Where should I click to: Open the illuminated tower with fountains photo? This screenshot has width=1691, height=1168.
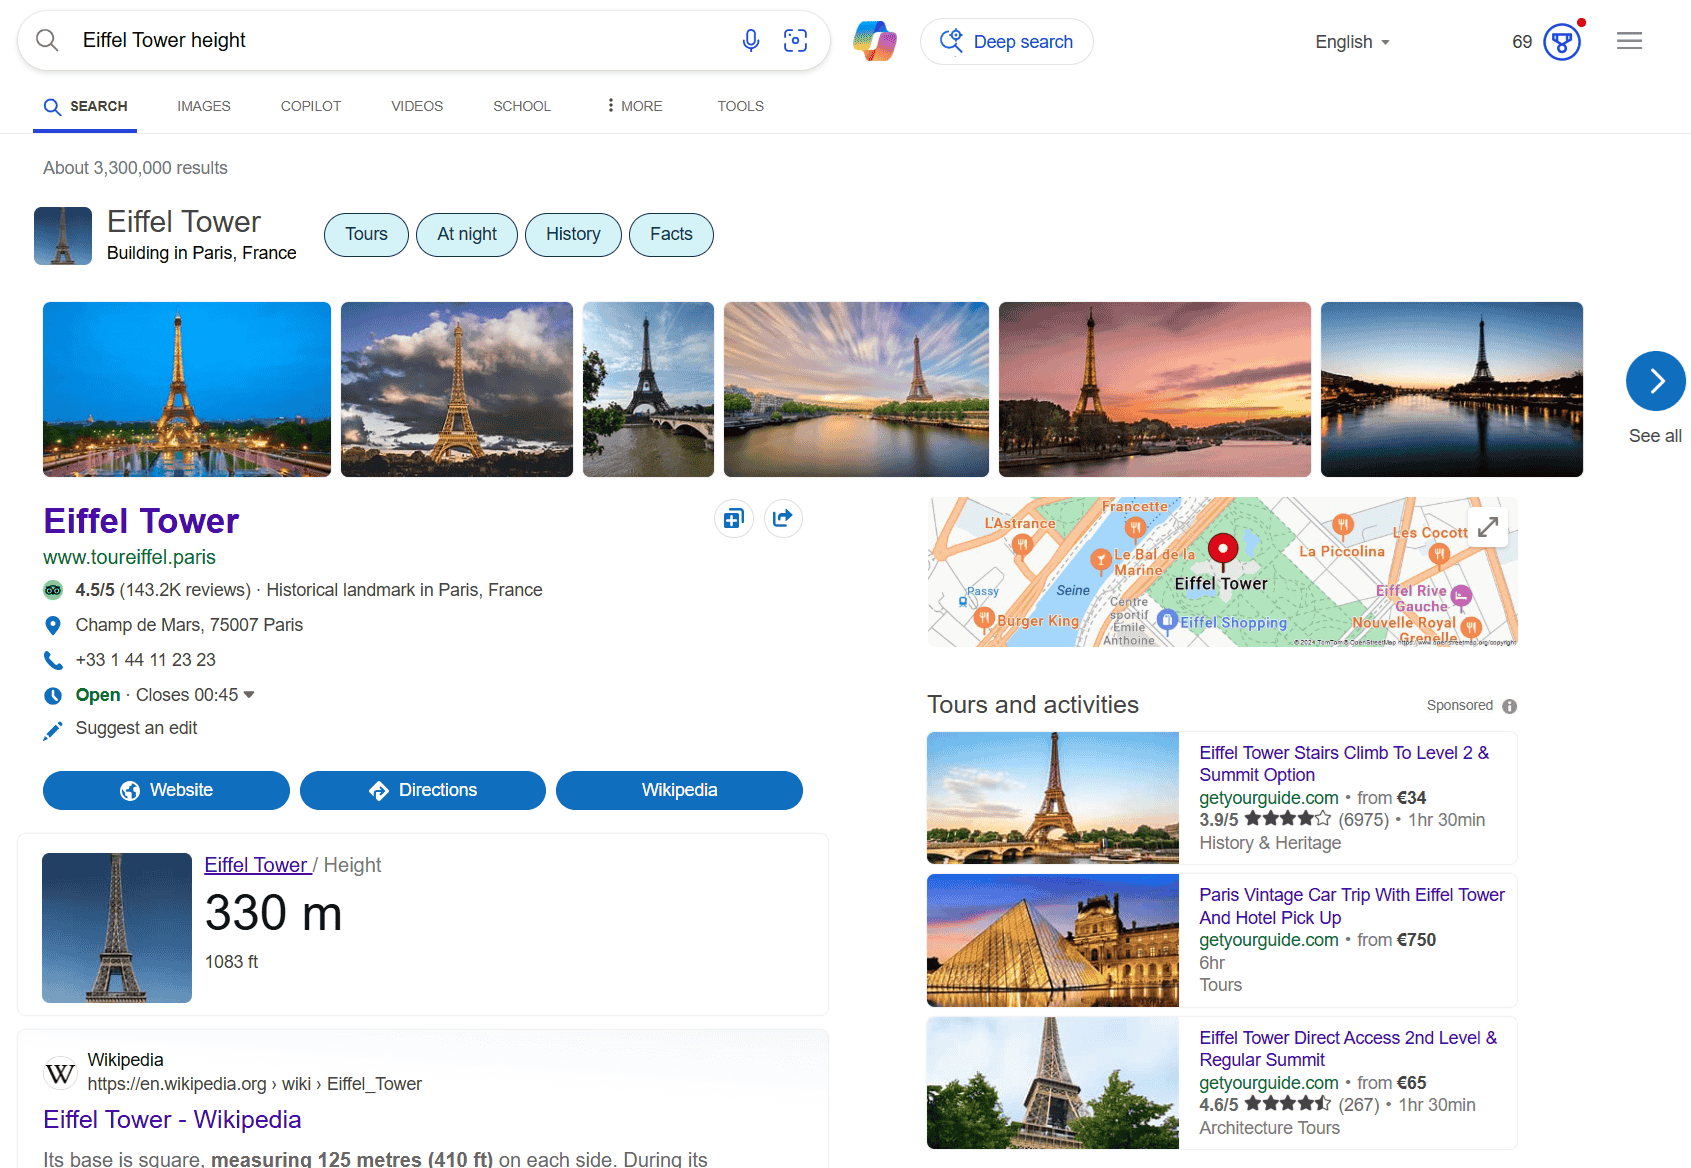click(187, 389)
